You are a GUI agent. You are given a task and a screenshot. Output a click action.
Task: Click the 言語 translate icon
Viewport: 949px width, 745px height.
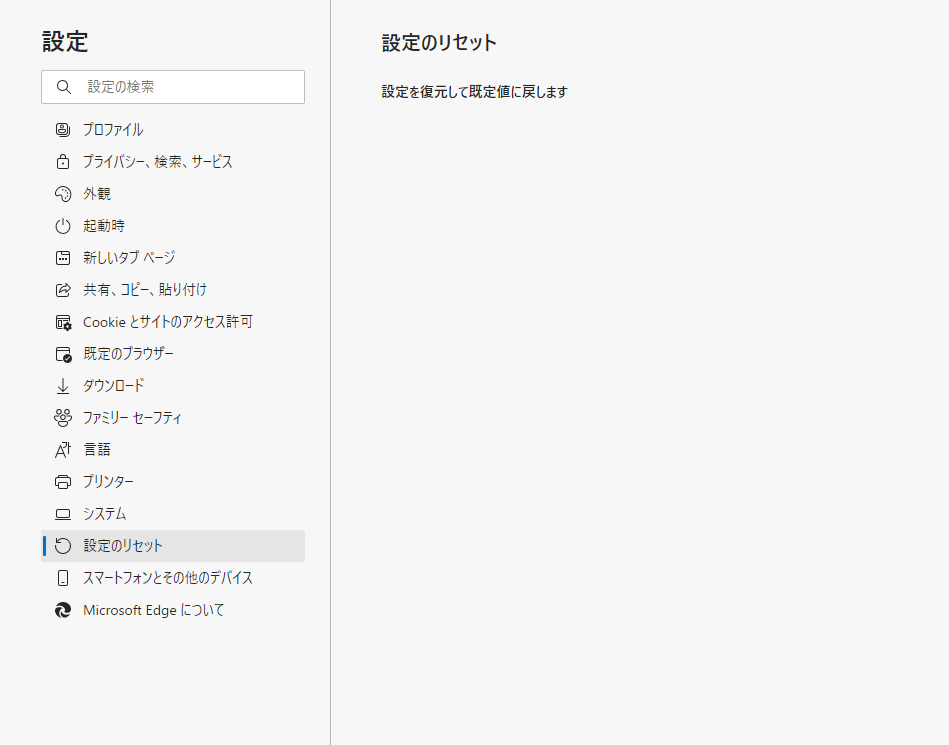pos(63,449)
